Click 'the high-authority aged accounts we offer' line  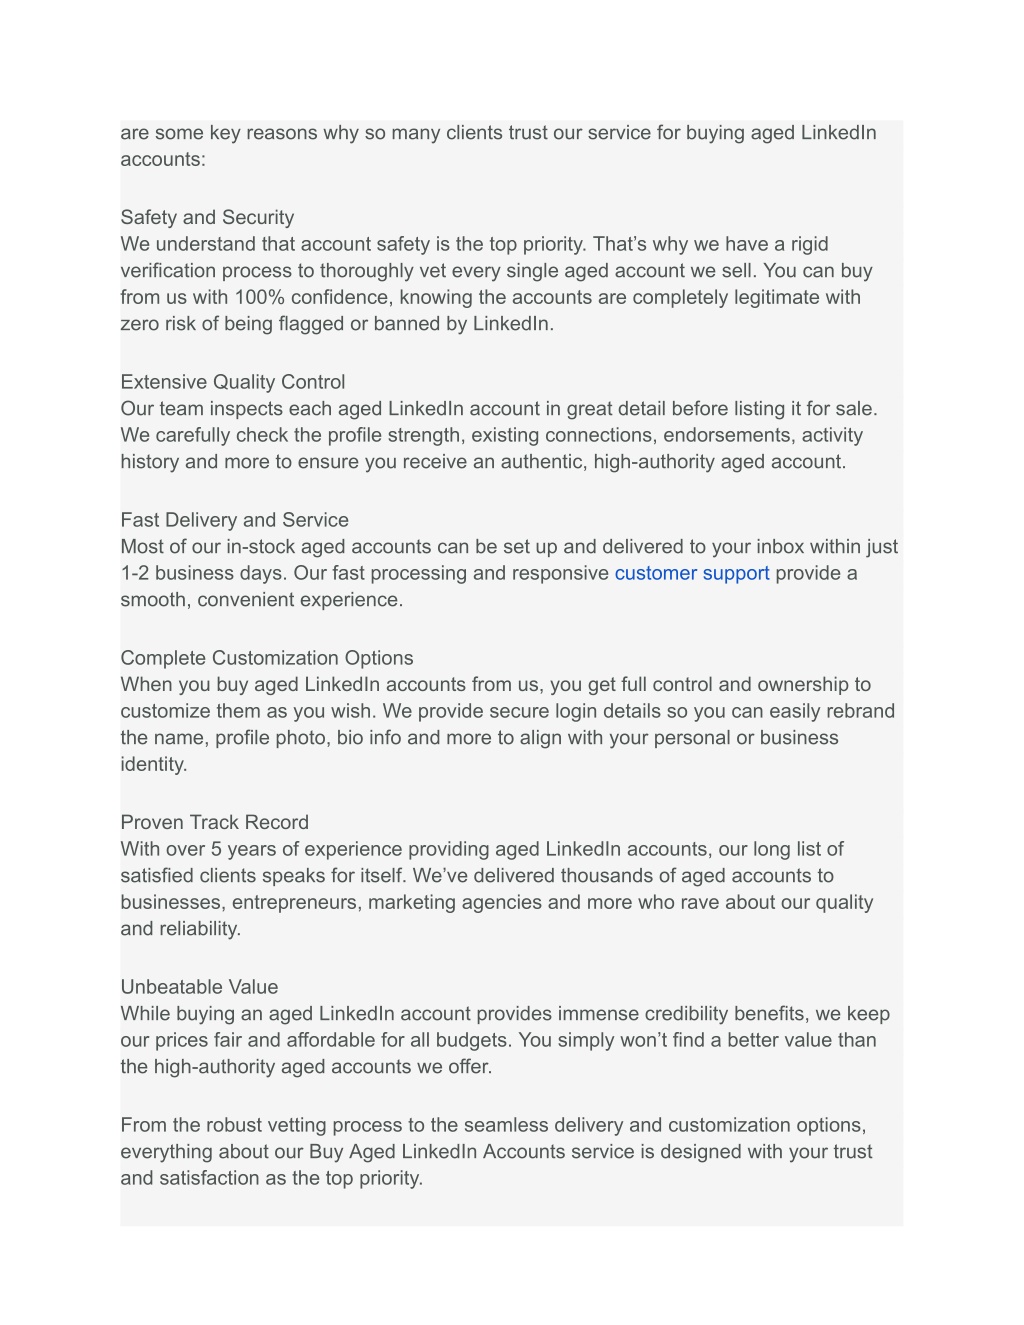(307, 1066)
